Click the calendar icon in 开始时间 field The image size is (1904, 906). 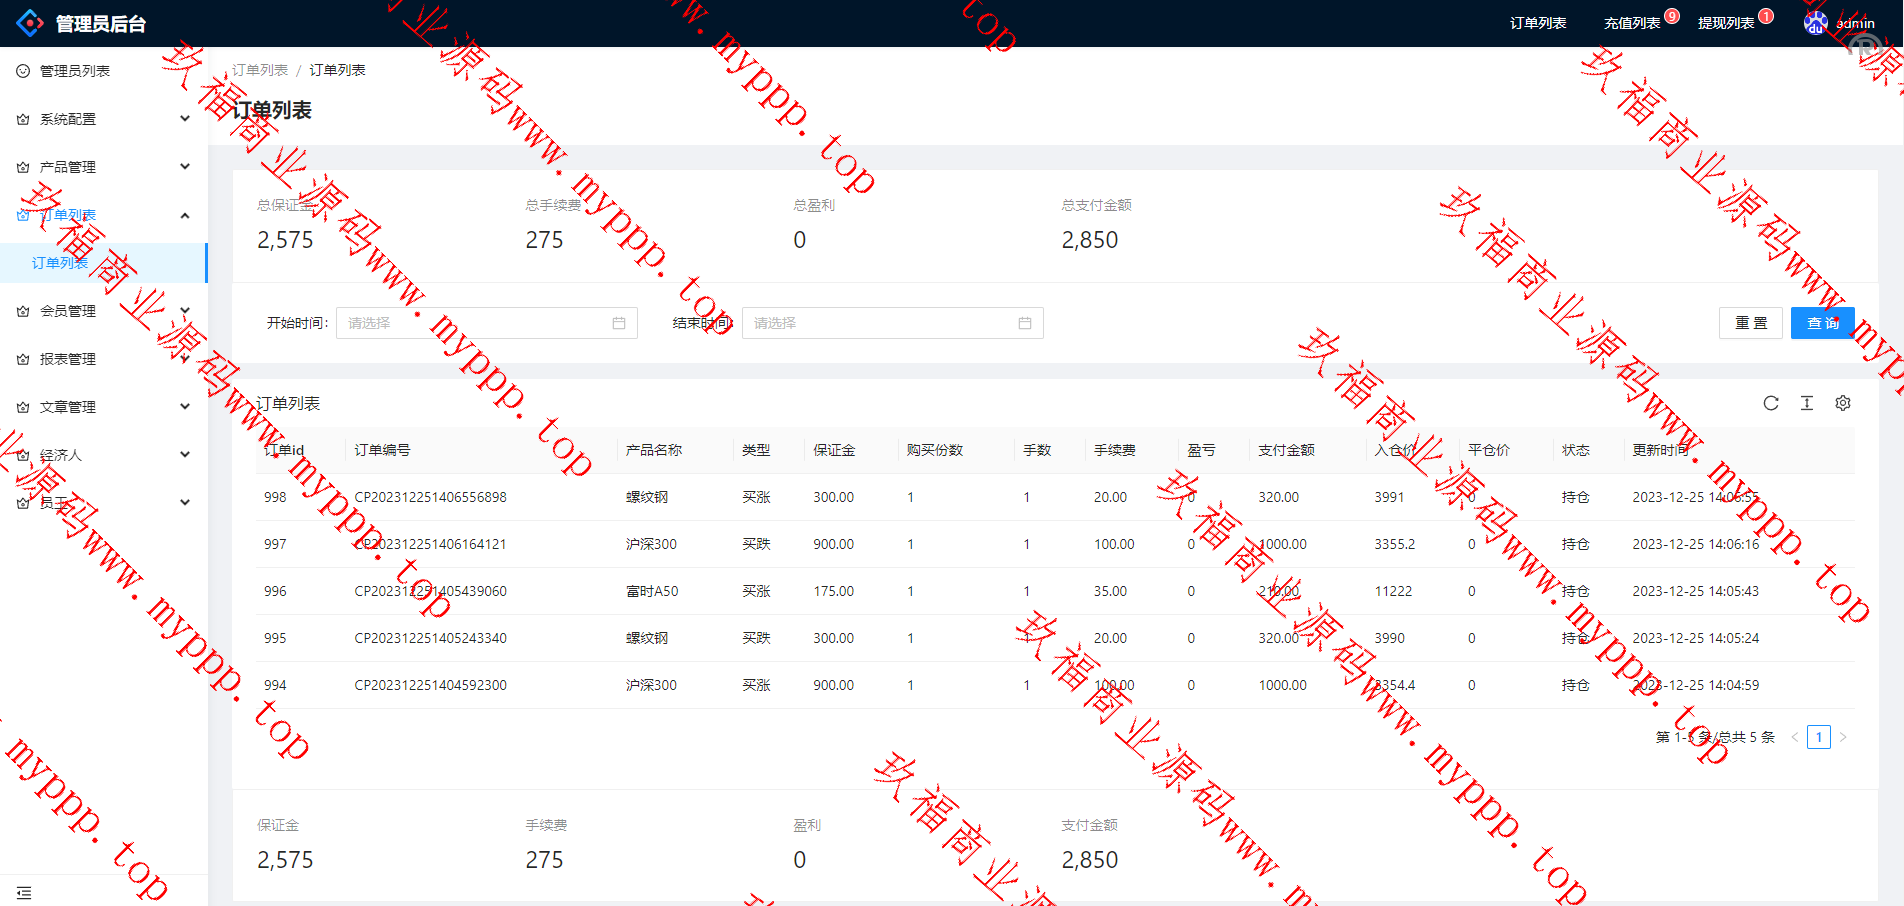click(x=619, y=323)
